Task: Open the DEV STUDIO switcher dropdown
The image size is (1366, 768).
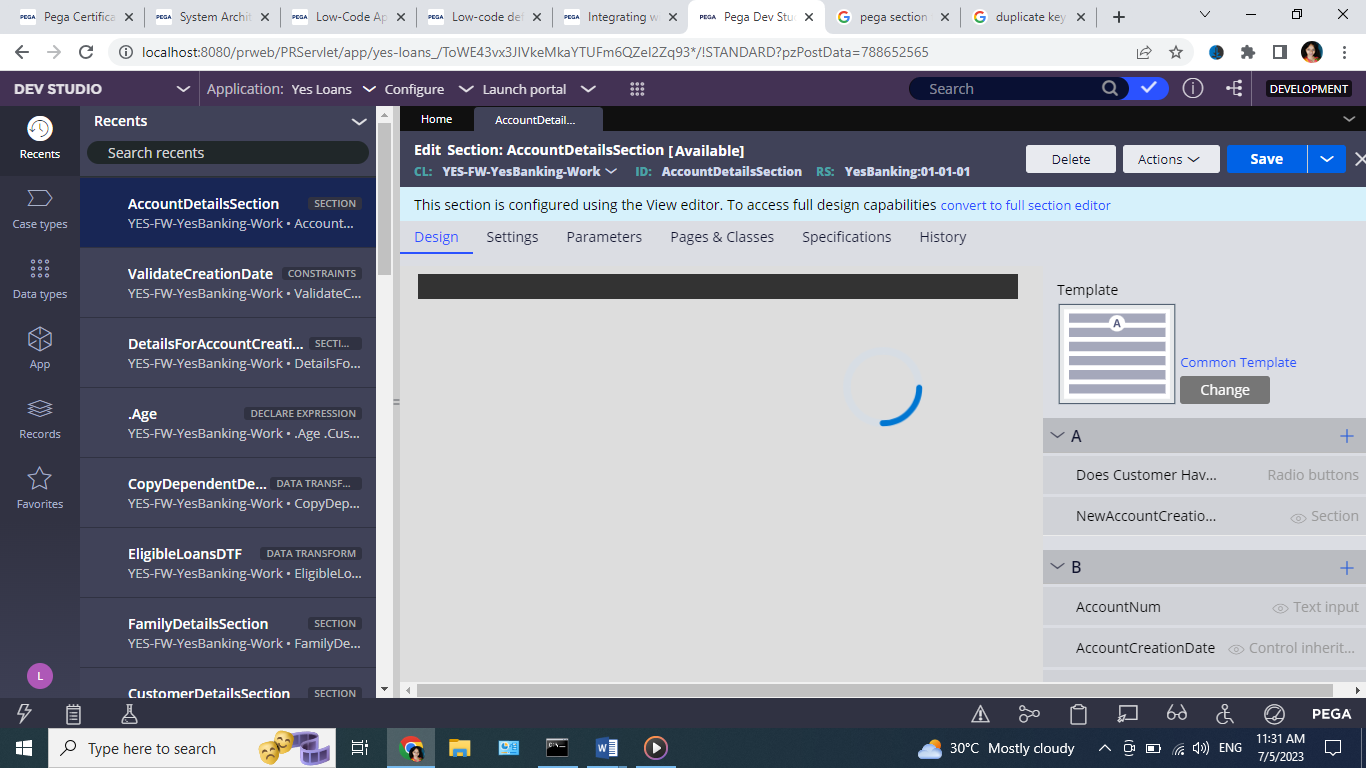Action: click(183, 89)
